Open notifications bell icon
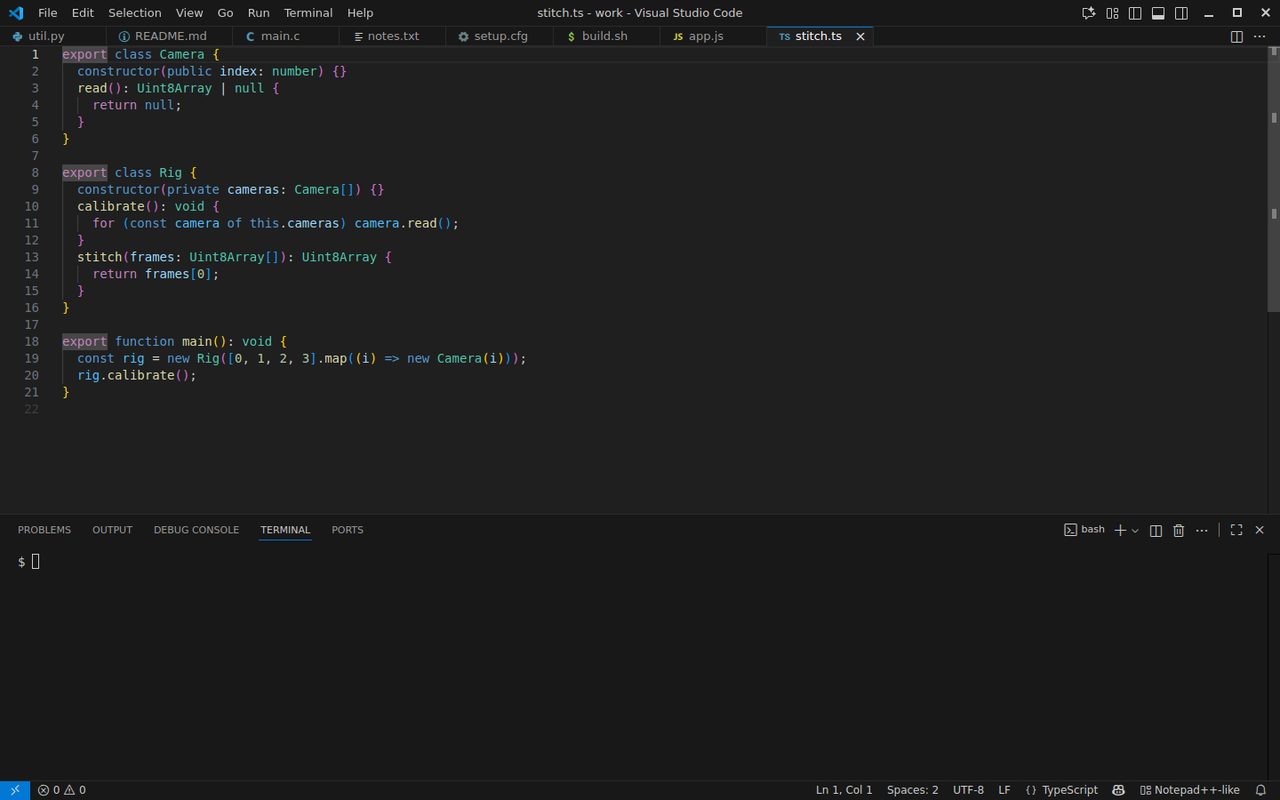Screen dimensions: 1280x800 [x=1261, y=790]
